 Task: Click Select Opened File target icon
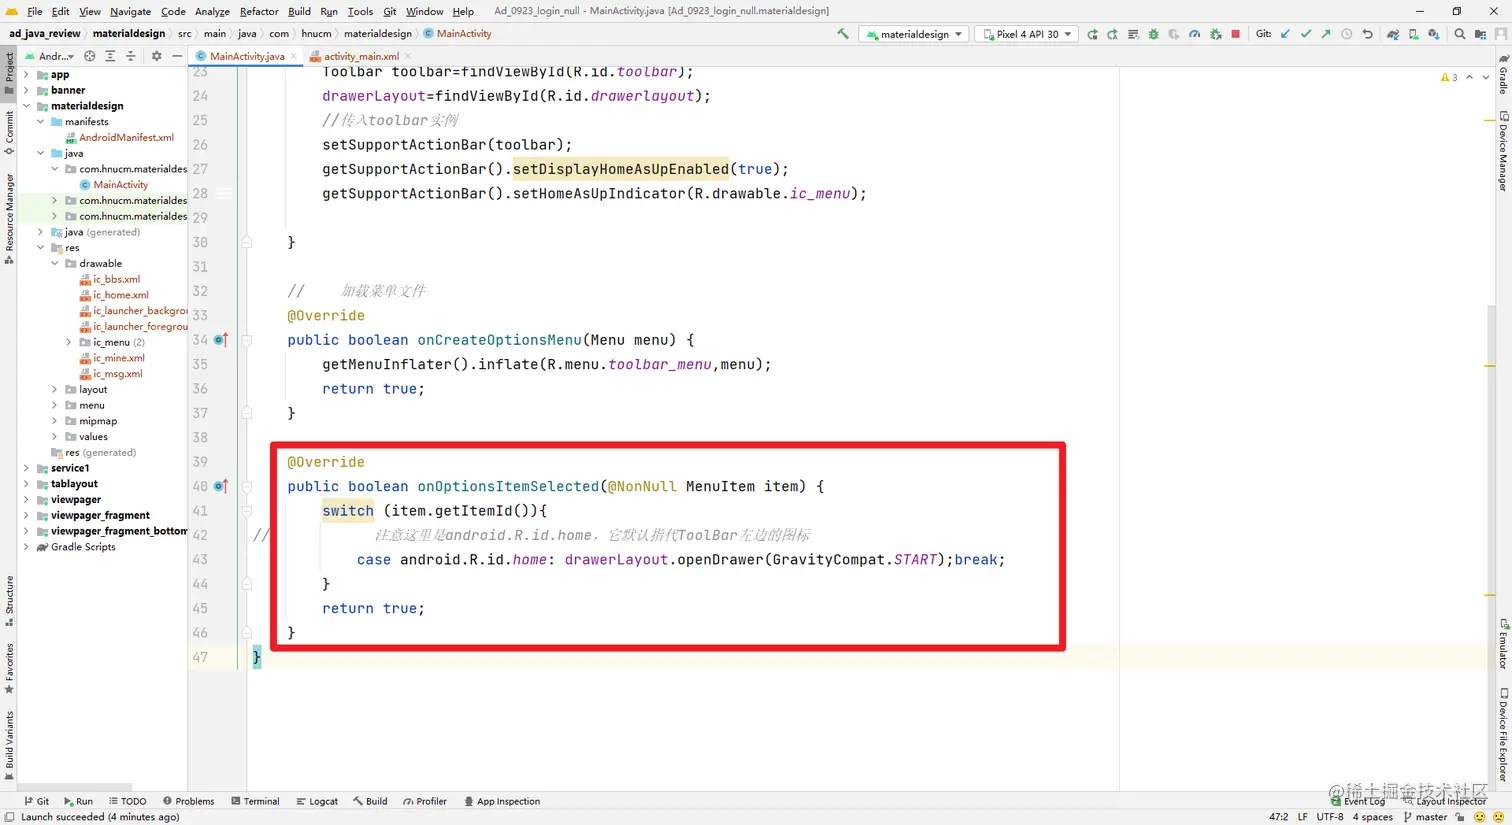(x=90, y=56)
